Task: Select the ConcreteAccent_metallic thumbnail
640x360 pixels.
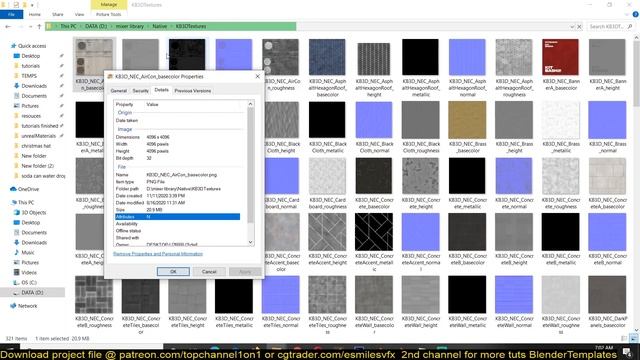Action: click(x=374, y=232)
